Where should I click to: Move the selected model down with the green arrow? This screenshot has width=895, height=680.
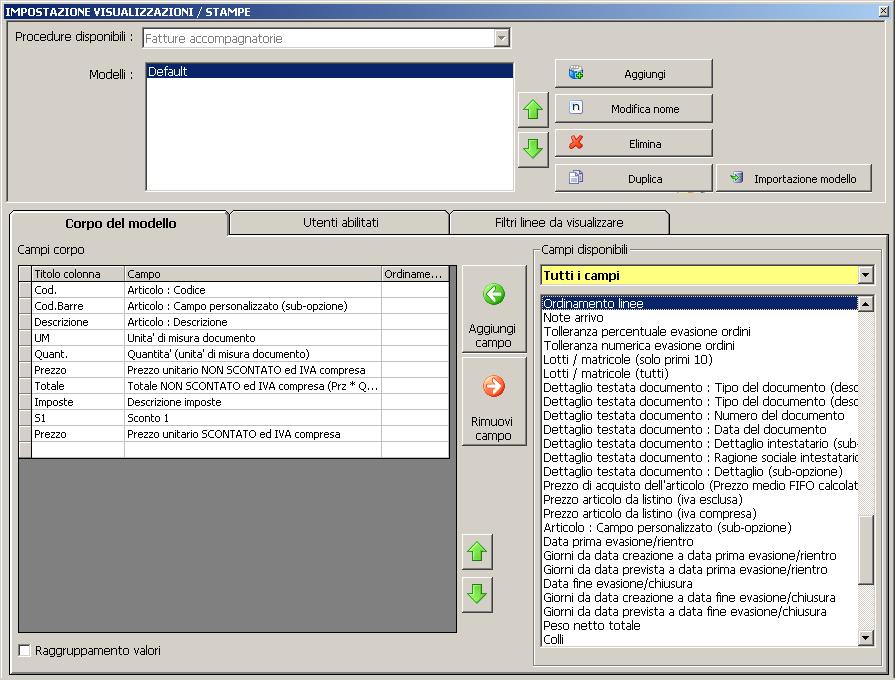tap(533, 149)
